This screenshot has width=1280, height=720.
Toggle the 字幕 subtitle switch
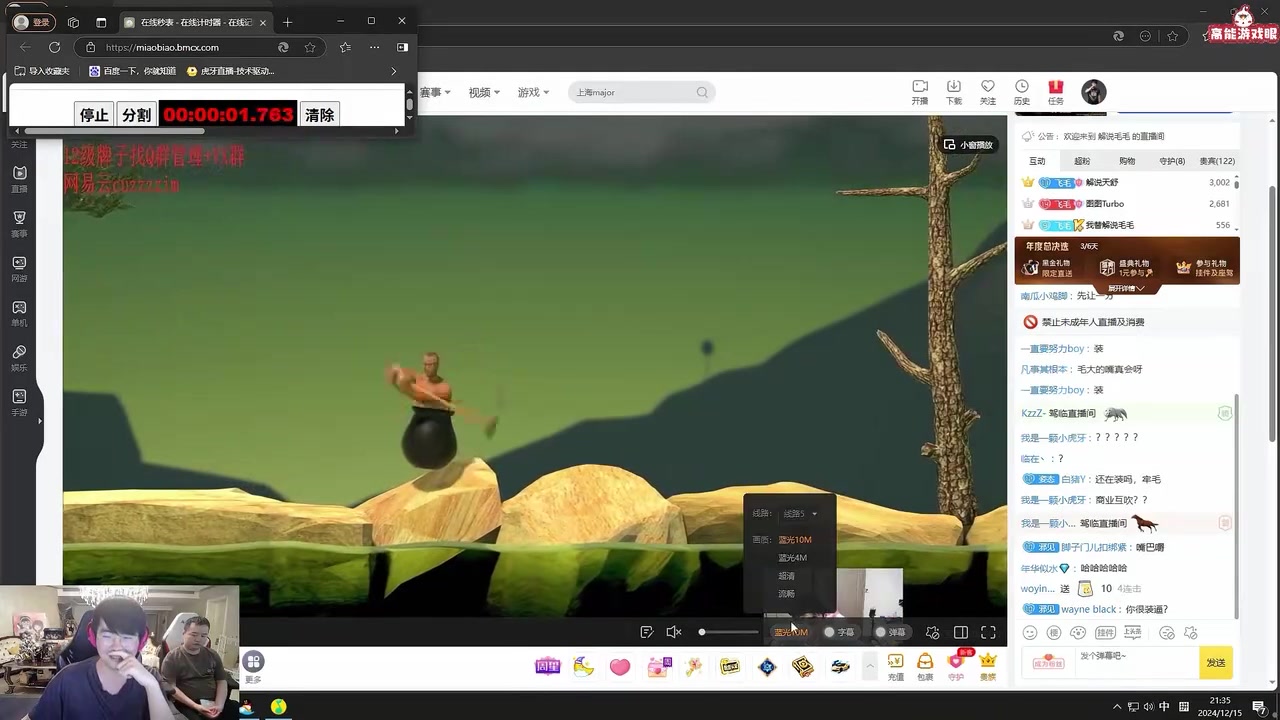click(x=838, y=632)
